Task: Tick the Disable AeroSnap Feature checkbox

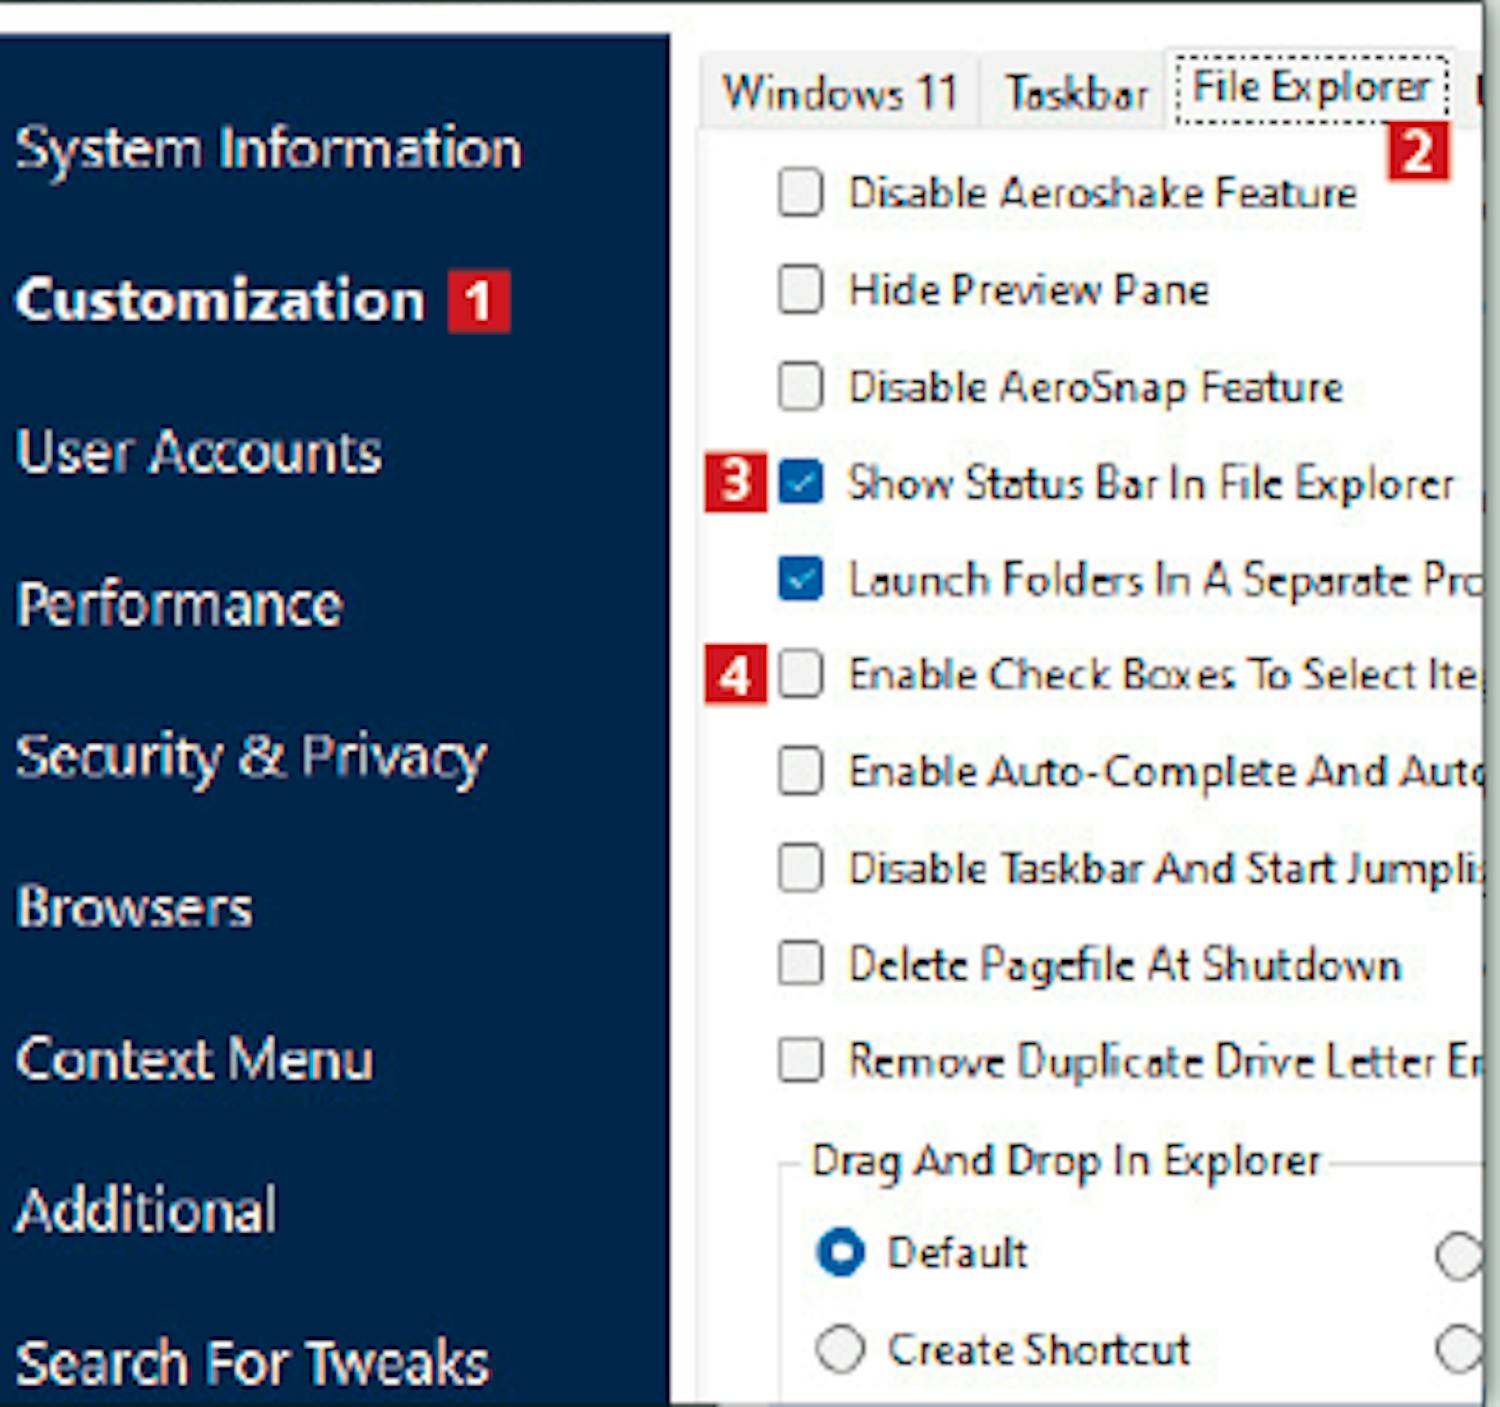Action: tap(801, 386)
